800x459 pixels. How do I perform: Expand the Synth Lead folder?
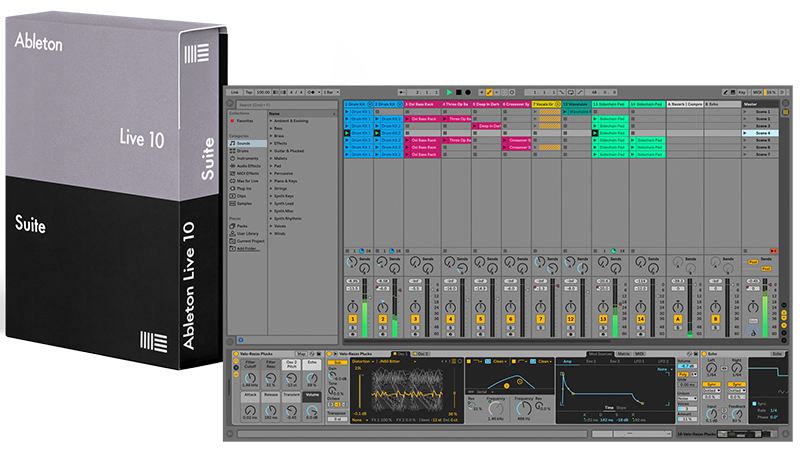271,203
